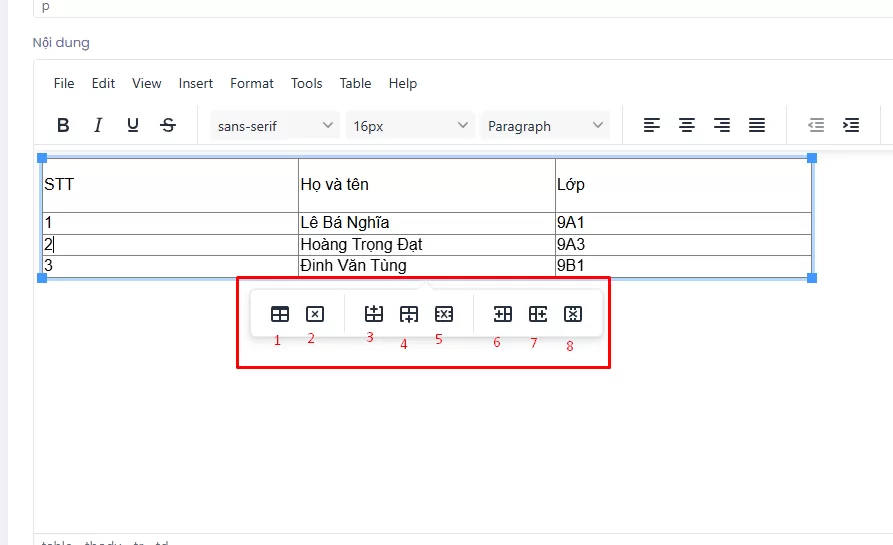Delete the current table row
The height and width of the screenshot is (545, 893).
pos(444,314)
